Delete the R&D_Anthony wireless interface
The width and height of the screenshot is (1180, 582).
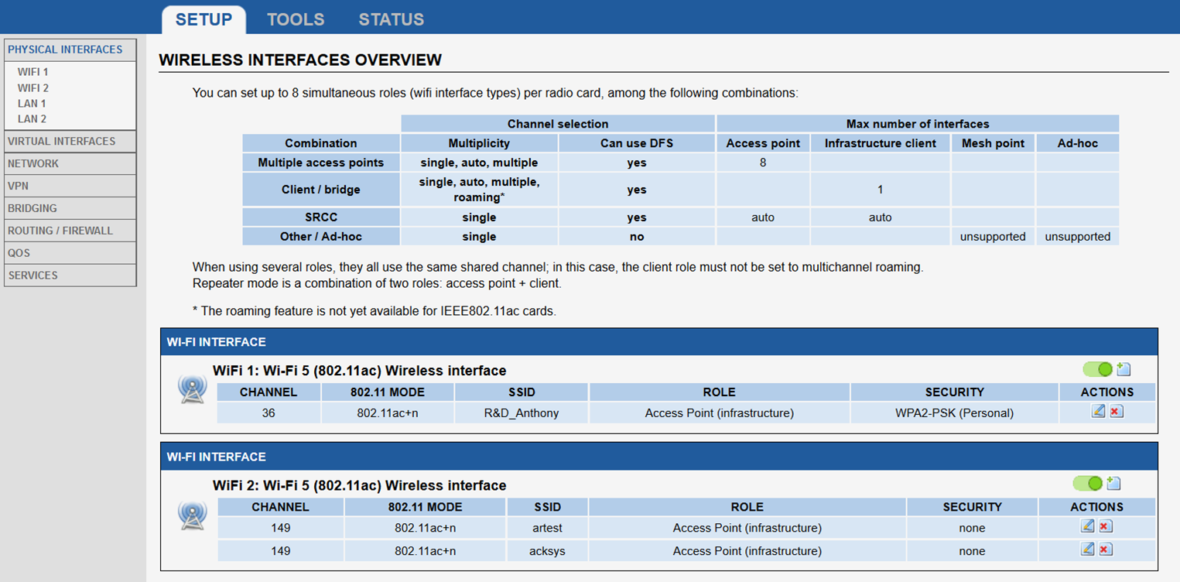click(x=1116, y=411)
